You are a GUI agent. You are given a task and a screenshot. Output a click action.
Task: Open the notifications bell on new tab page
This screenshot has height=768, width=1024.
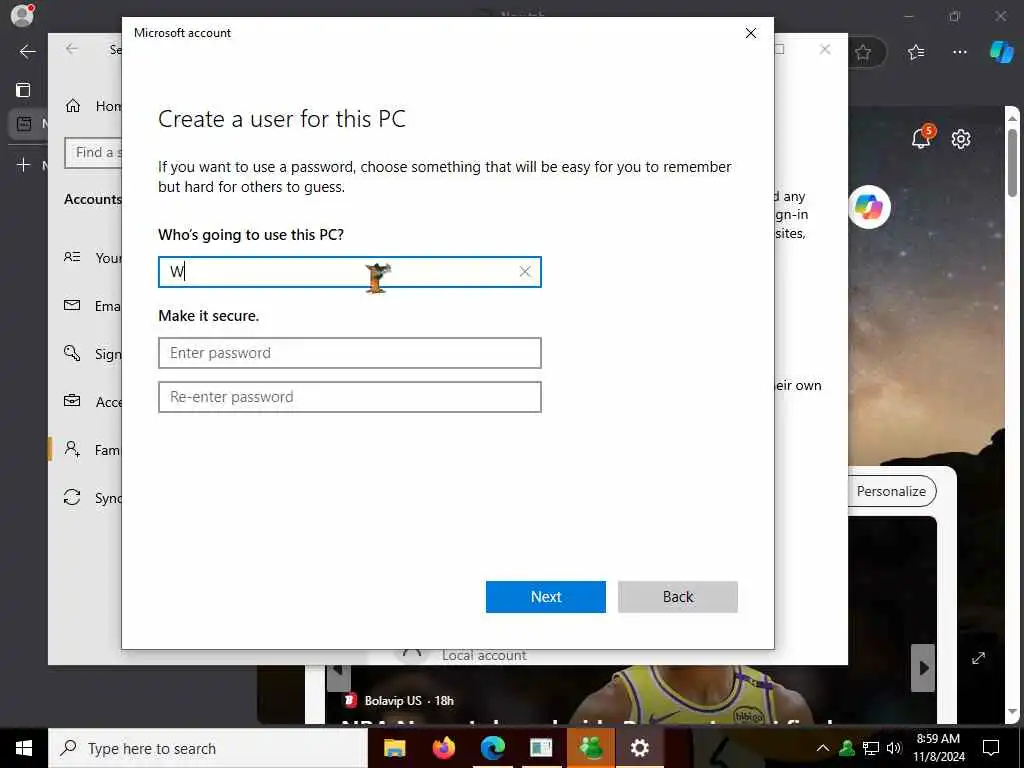[921, 138]
